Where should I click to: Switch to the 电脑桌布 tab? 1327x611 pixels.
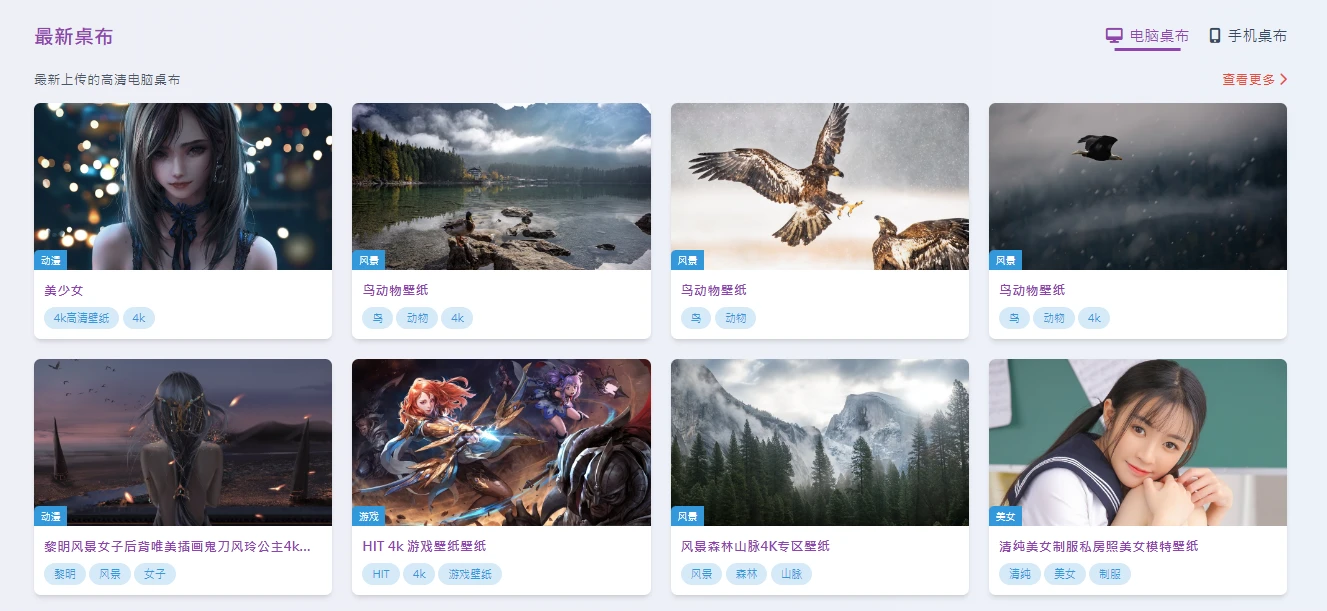coord(1147,36)
